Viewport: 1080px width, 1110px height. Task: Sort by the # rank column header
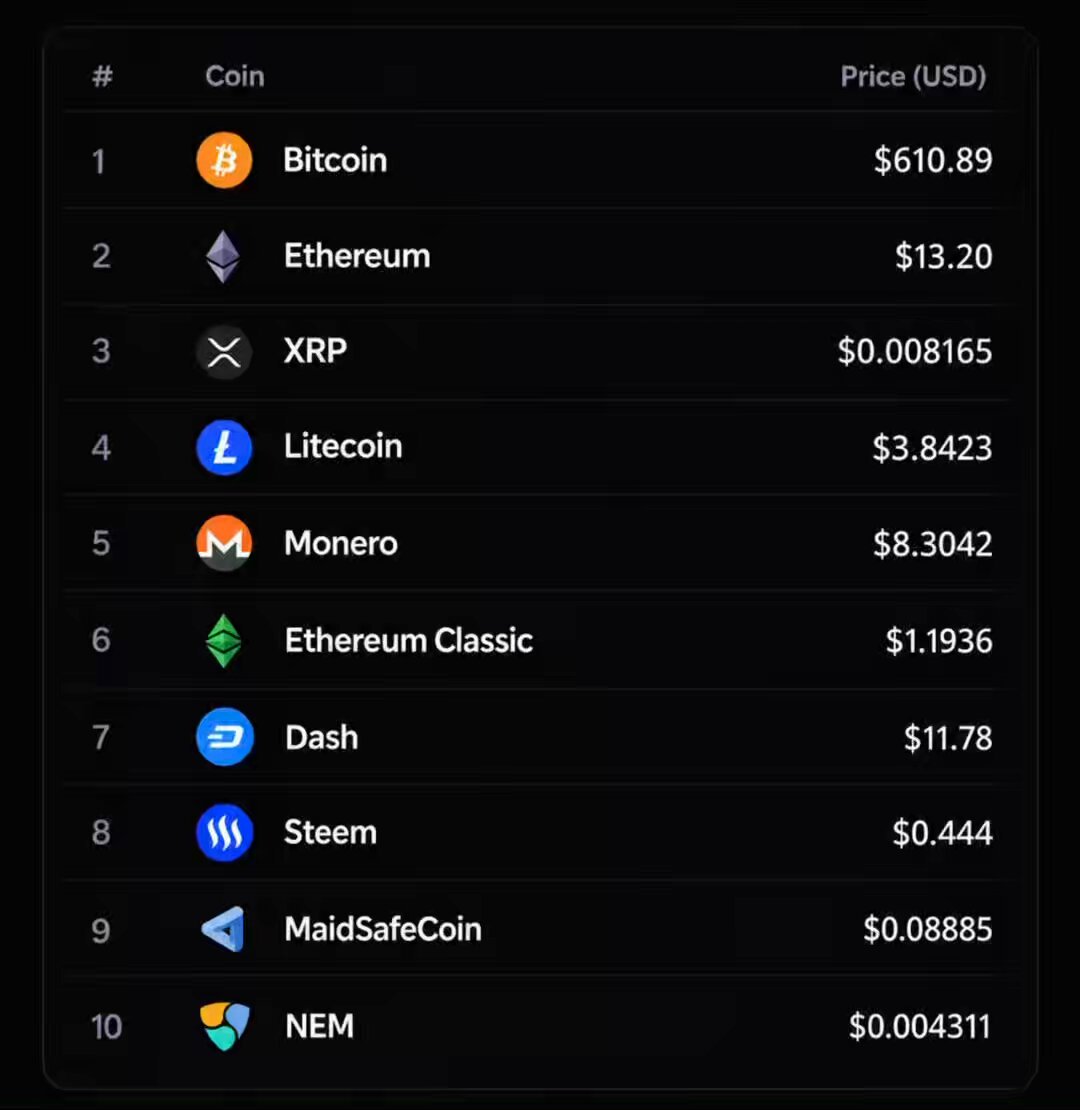coord(103,76)
